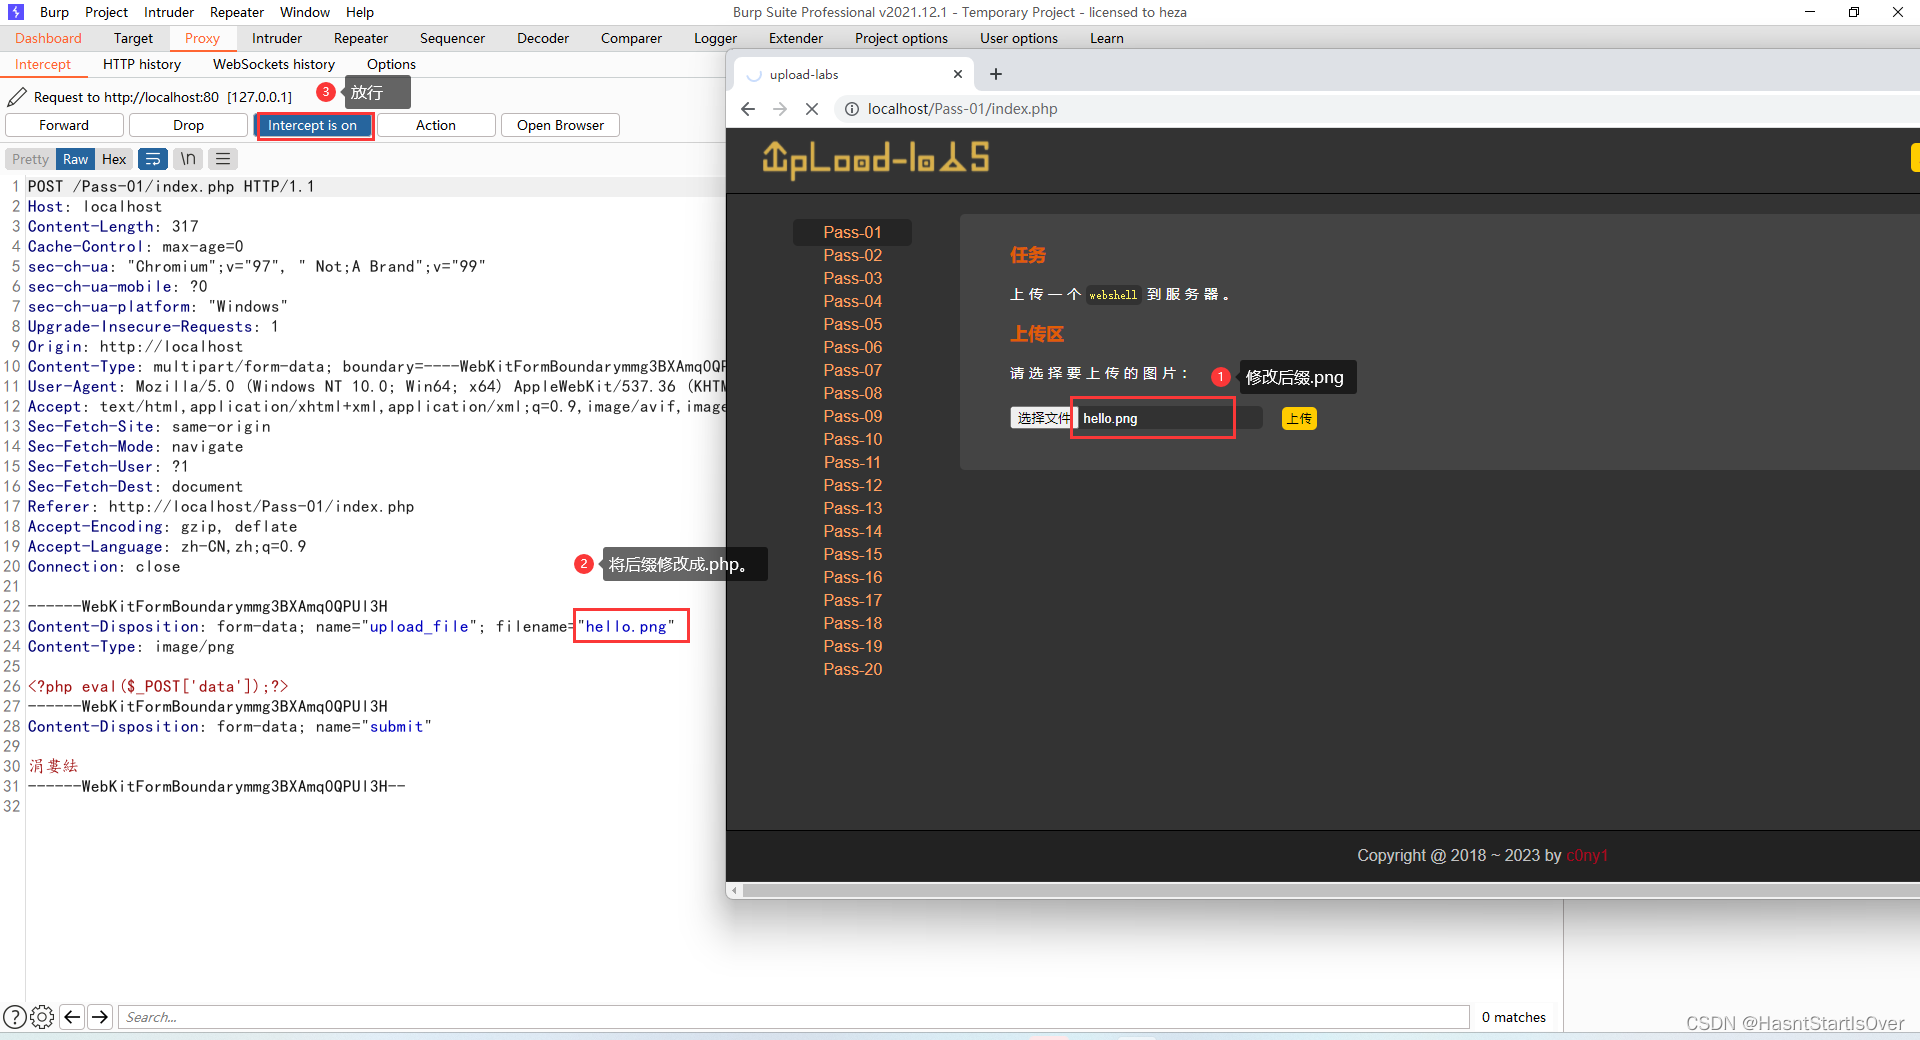Image resolution: width=1920 pixels, height=1040 pixels.
Task: Click the Burp Suite app icon in title bar
Action: [x=16, y=12]
